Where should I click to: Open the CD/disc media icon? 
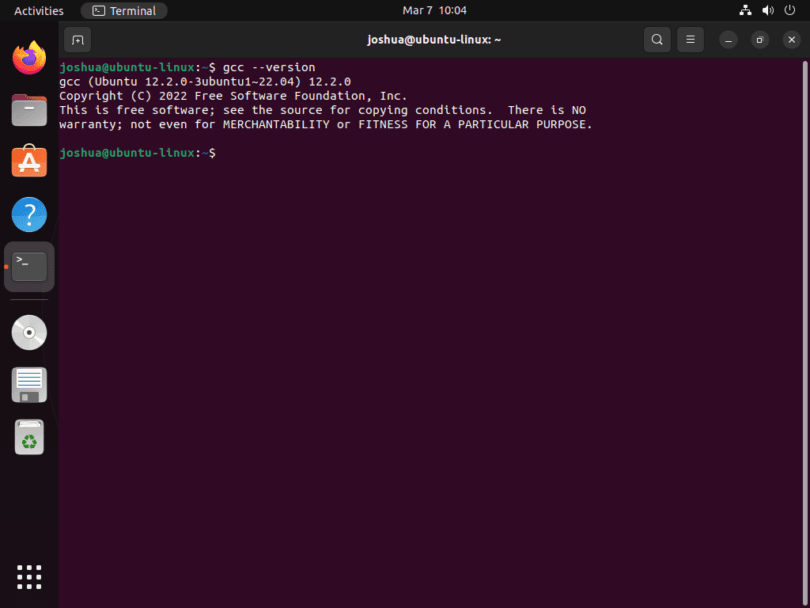pos(29,332)
